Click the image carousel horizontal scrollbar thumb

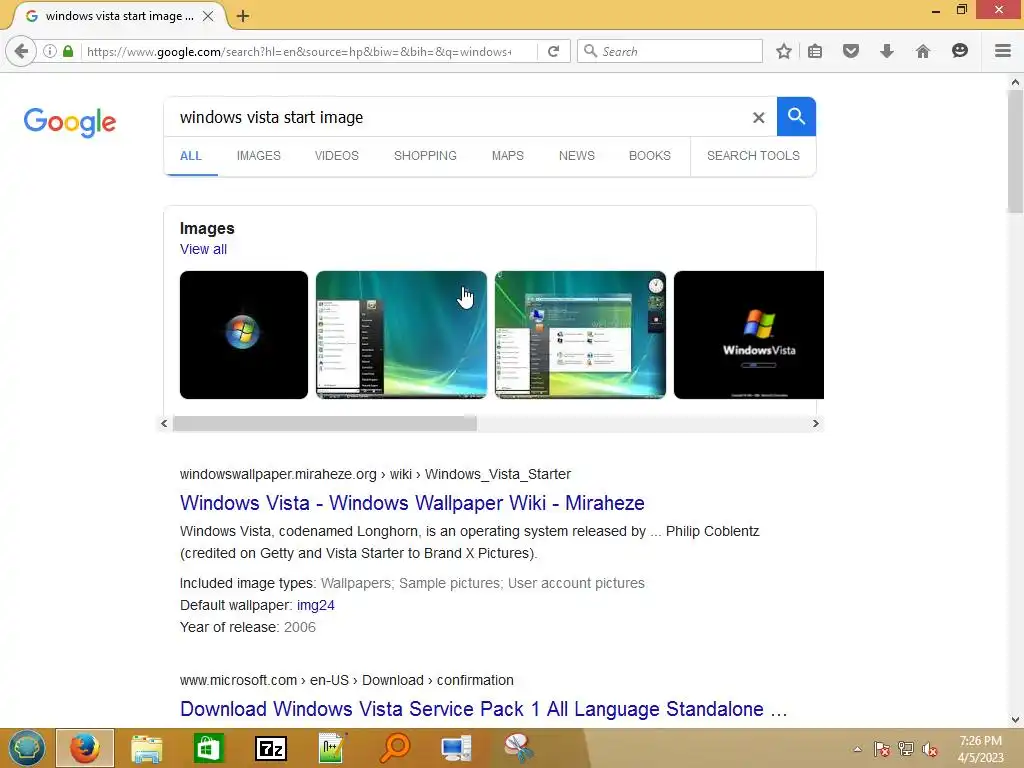tap(325, 424)
